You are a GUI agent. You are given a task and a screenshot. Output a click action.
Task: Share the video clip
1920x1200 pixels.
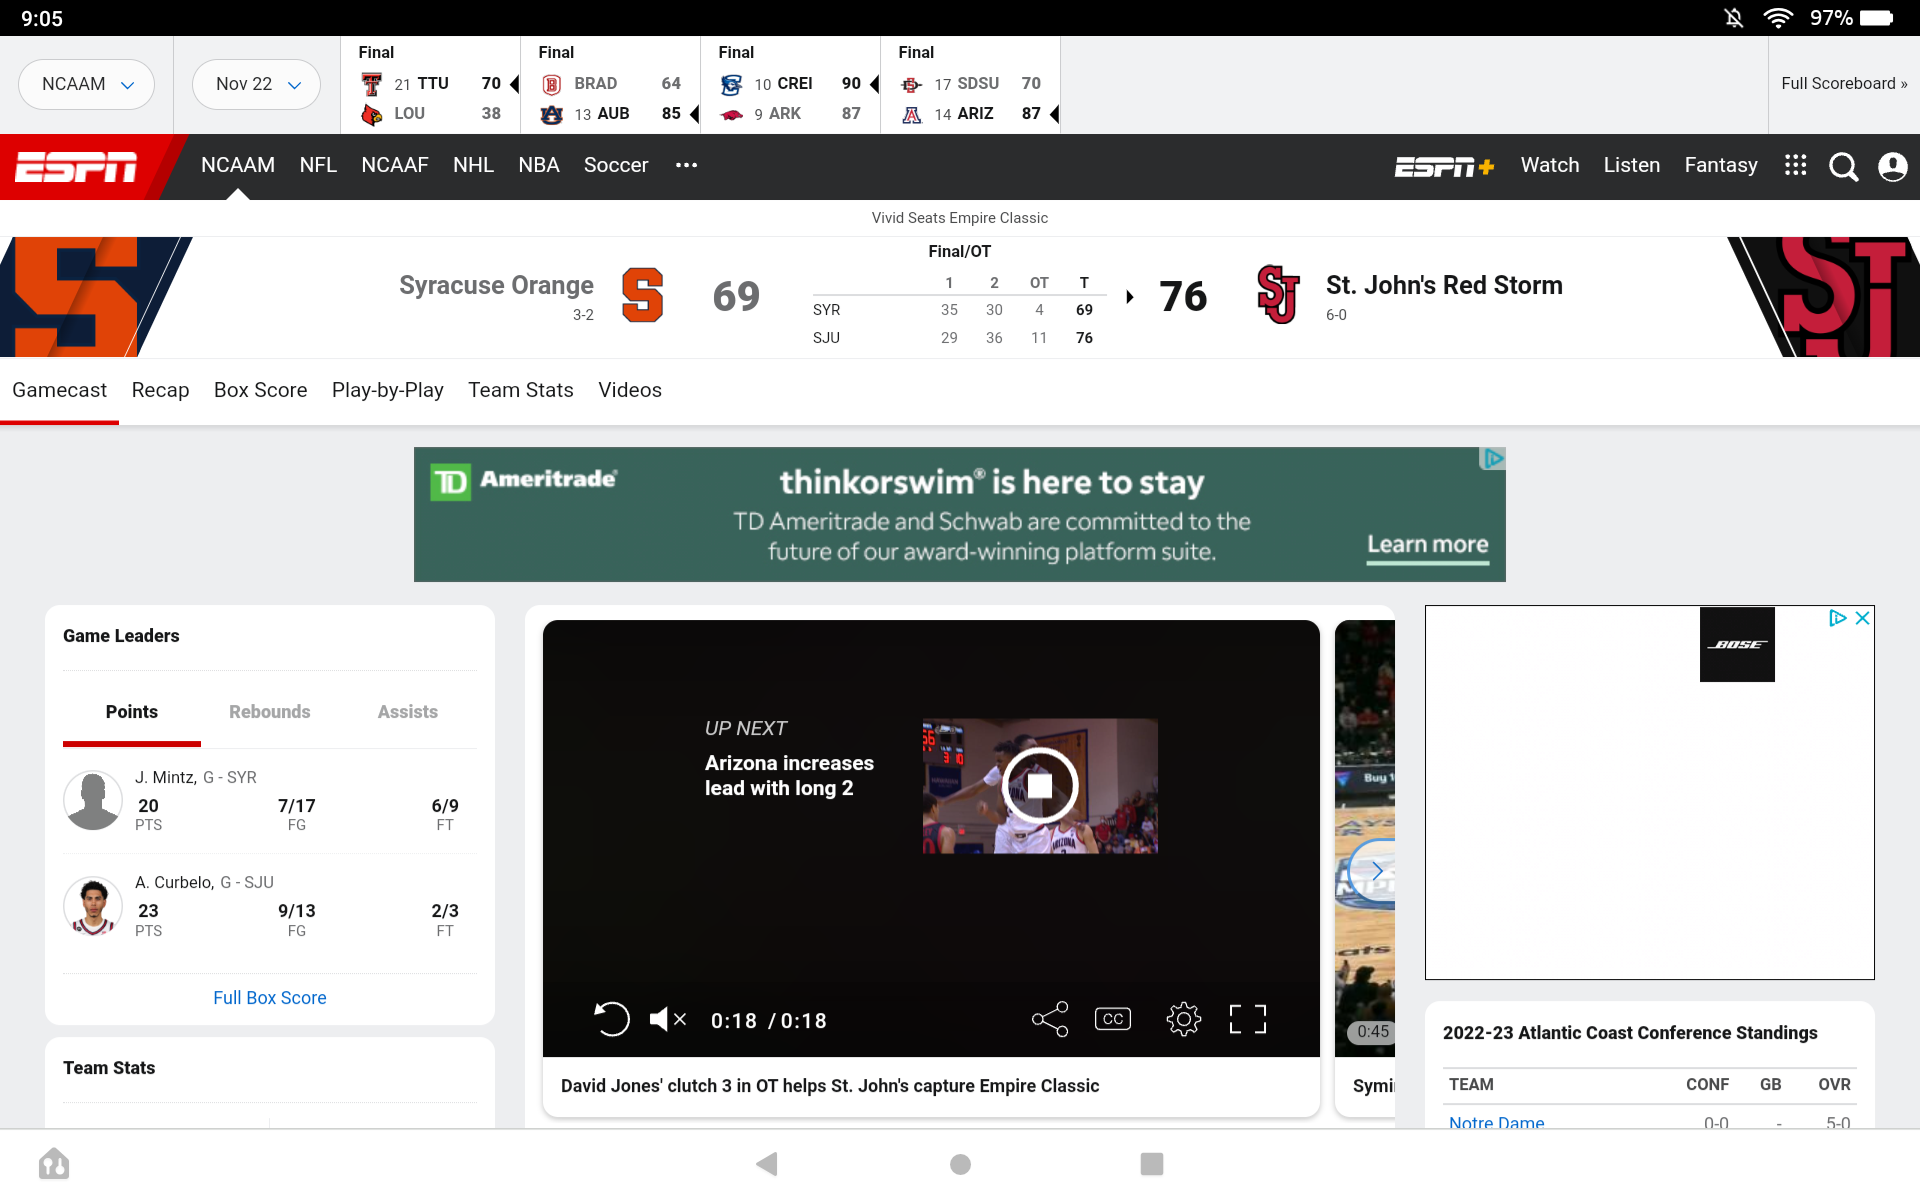(1050, 1019)
